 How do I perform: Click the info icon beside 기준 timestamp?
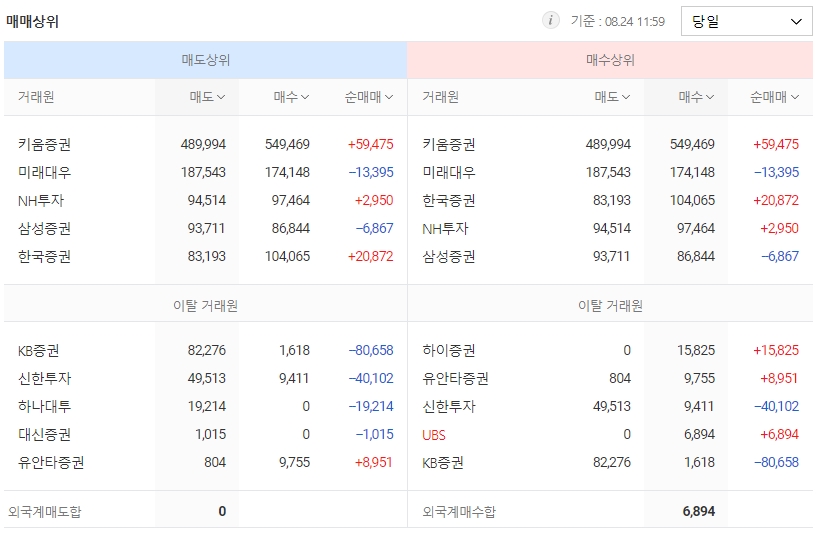tap(550, 21)
